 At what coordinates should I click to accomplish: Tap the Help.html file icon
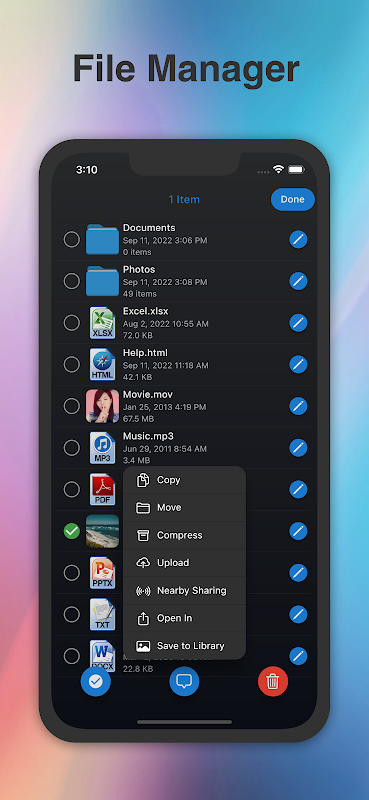pos(103,364)
